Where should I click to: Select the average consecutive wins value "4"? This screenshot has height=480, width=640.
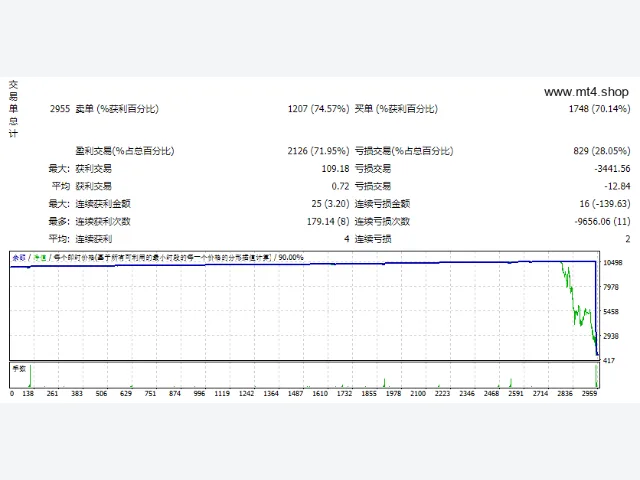pyautogui.click(x=347, y=239)
